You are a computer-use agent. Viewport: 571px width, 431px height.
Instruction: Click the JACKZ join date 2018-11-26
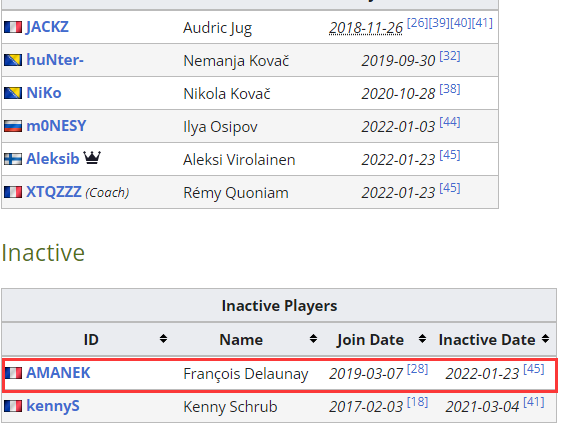pos(366,28)
